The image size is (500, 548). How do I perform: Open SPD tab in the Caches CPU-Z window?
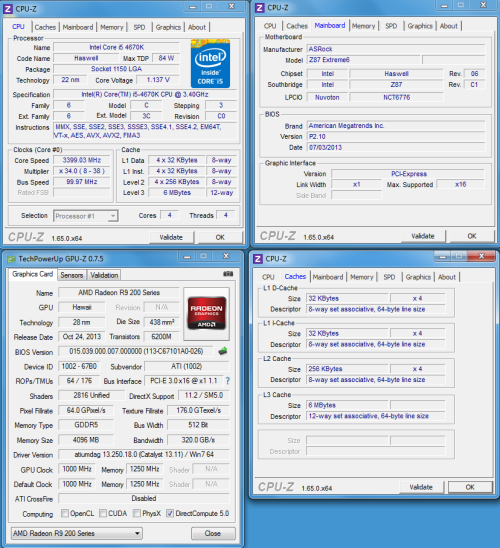[x=389, y=277]
